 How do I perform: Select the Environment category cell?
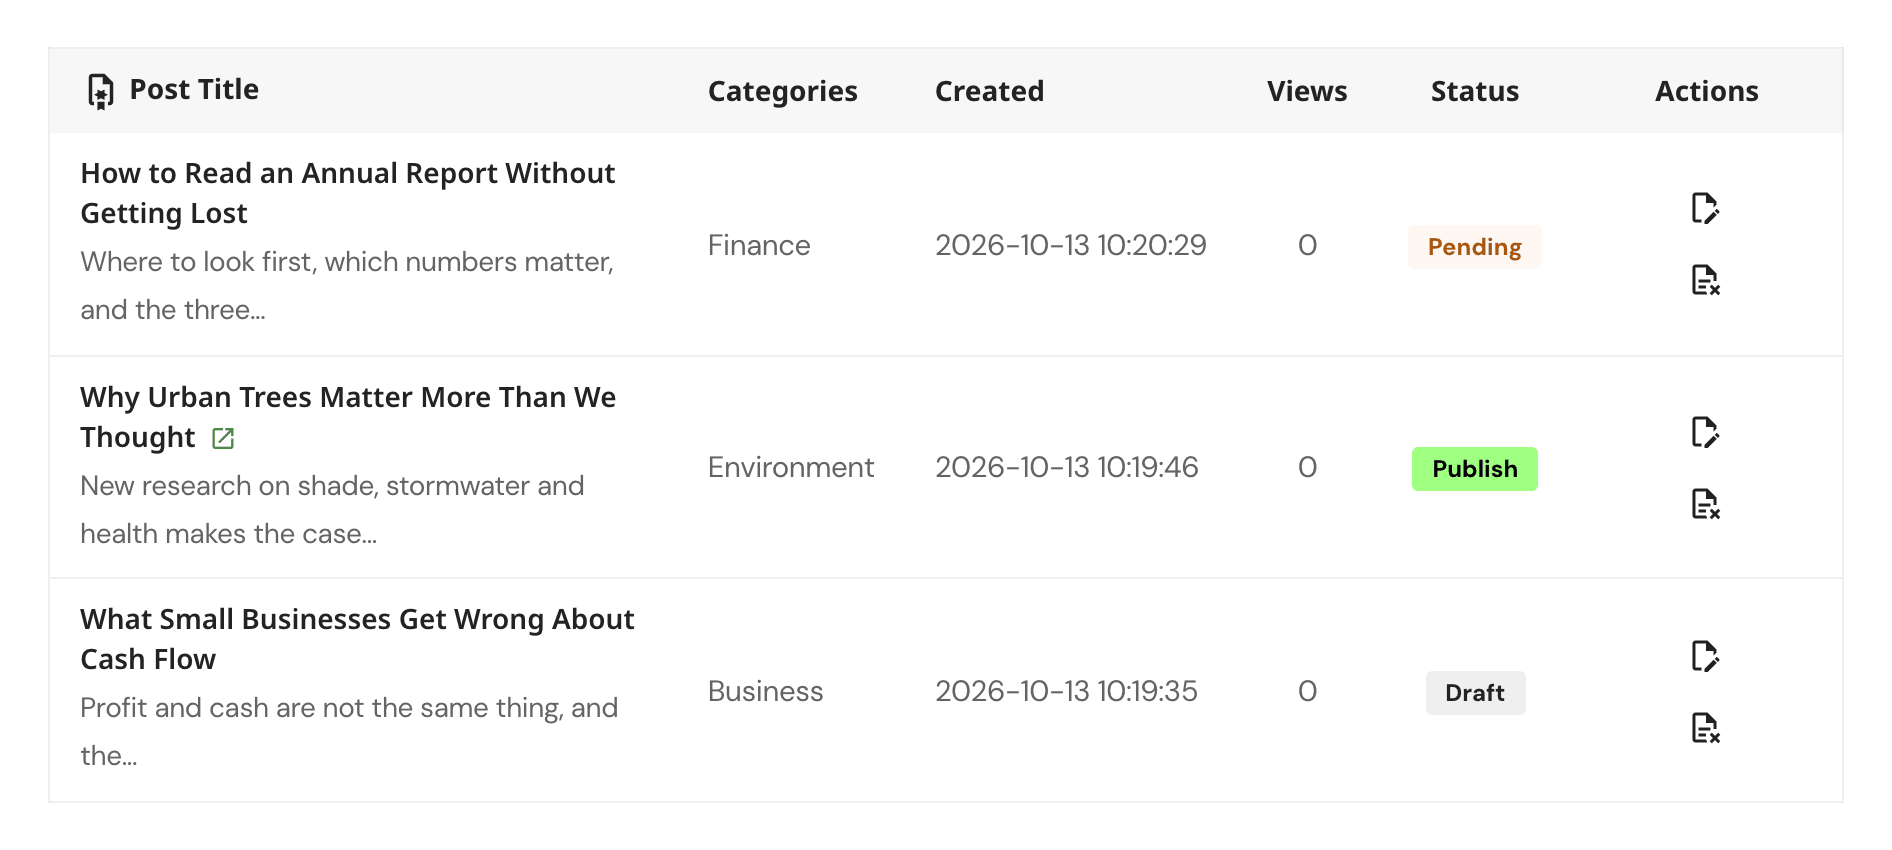pyautogui.click(x=791, y=467)
